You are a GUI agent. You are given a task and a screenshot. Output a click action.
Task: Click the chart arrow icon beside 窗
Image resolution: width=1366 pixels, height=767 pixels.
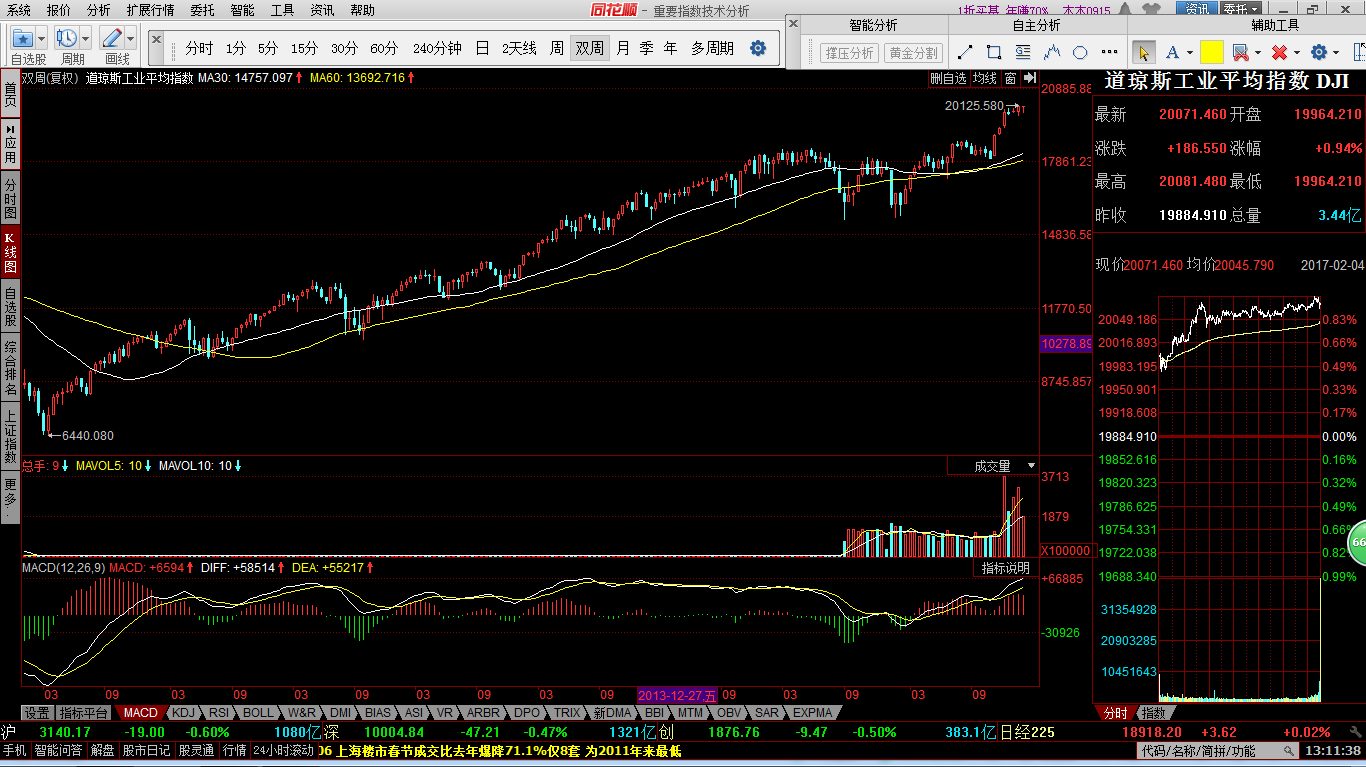(x=1029, y=78)
